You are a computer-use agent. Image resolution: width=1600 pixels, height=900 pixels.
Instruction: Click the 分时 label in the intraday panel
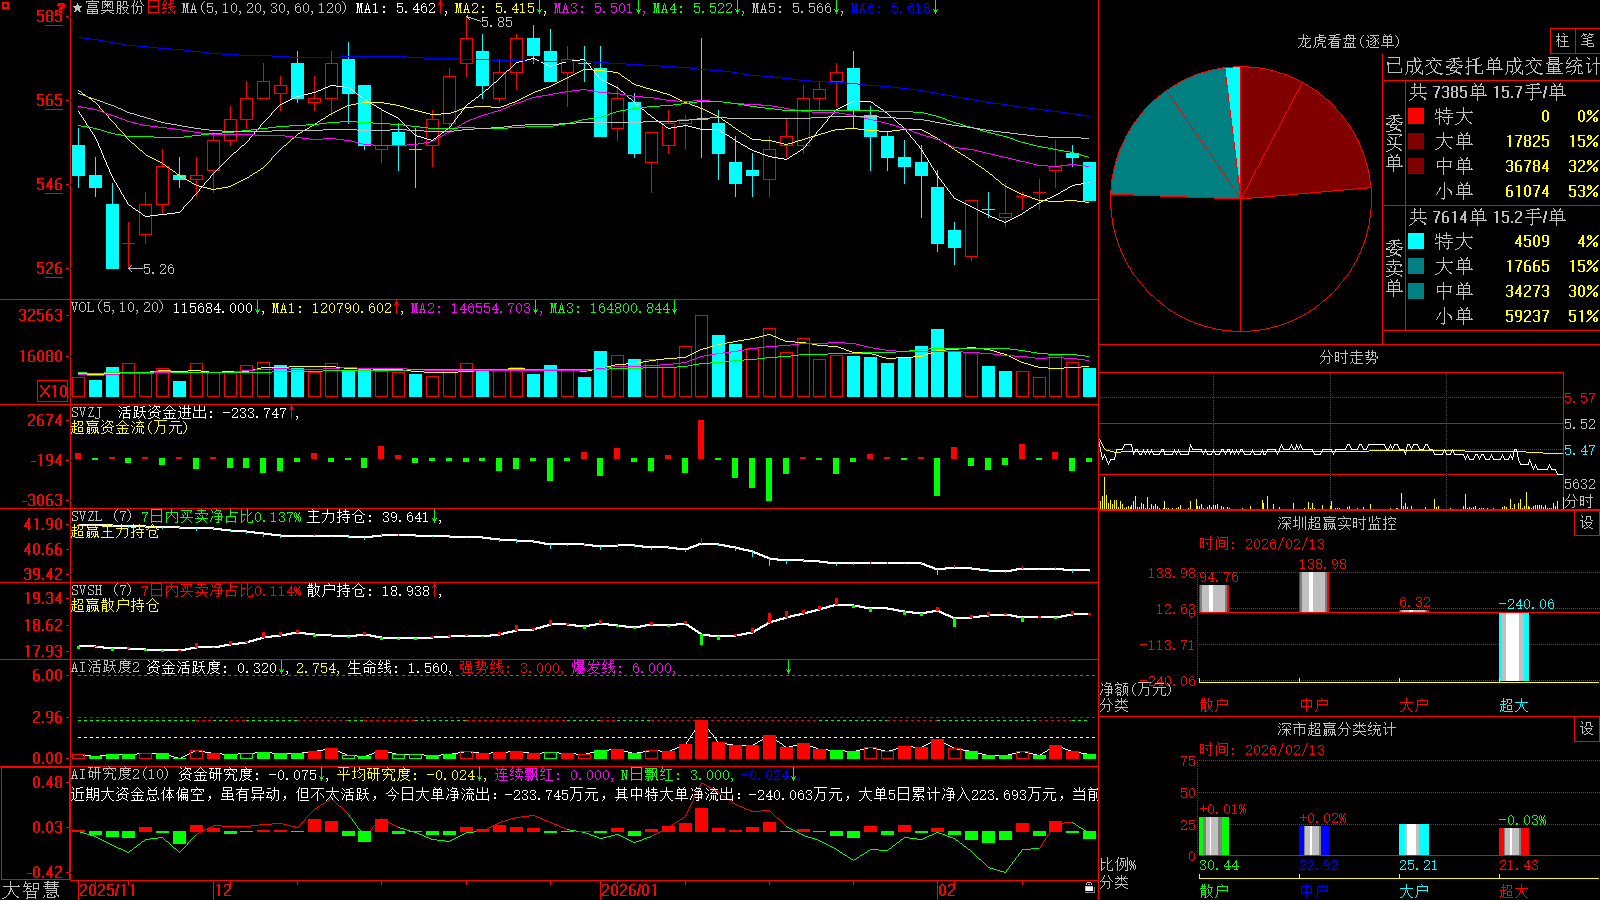coord(1578,501)
